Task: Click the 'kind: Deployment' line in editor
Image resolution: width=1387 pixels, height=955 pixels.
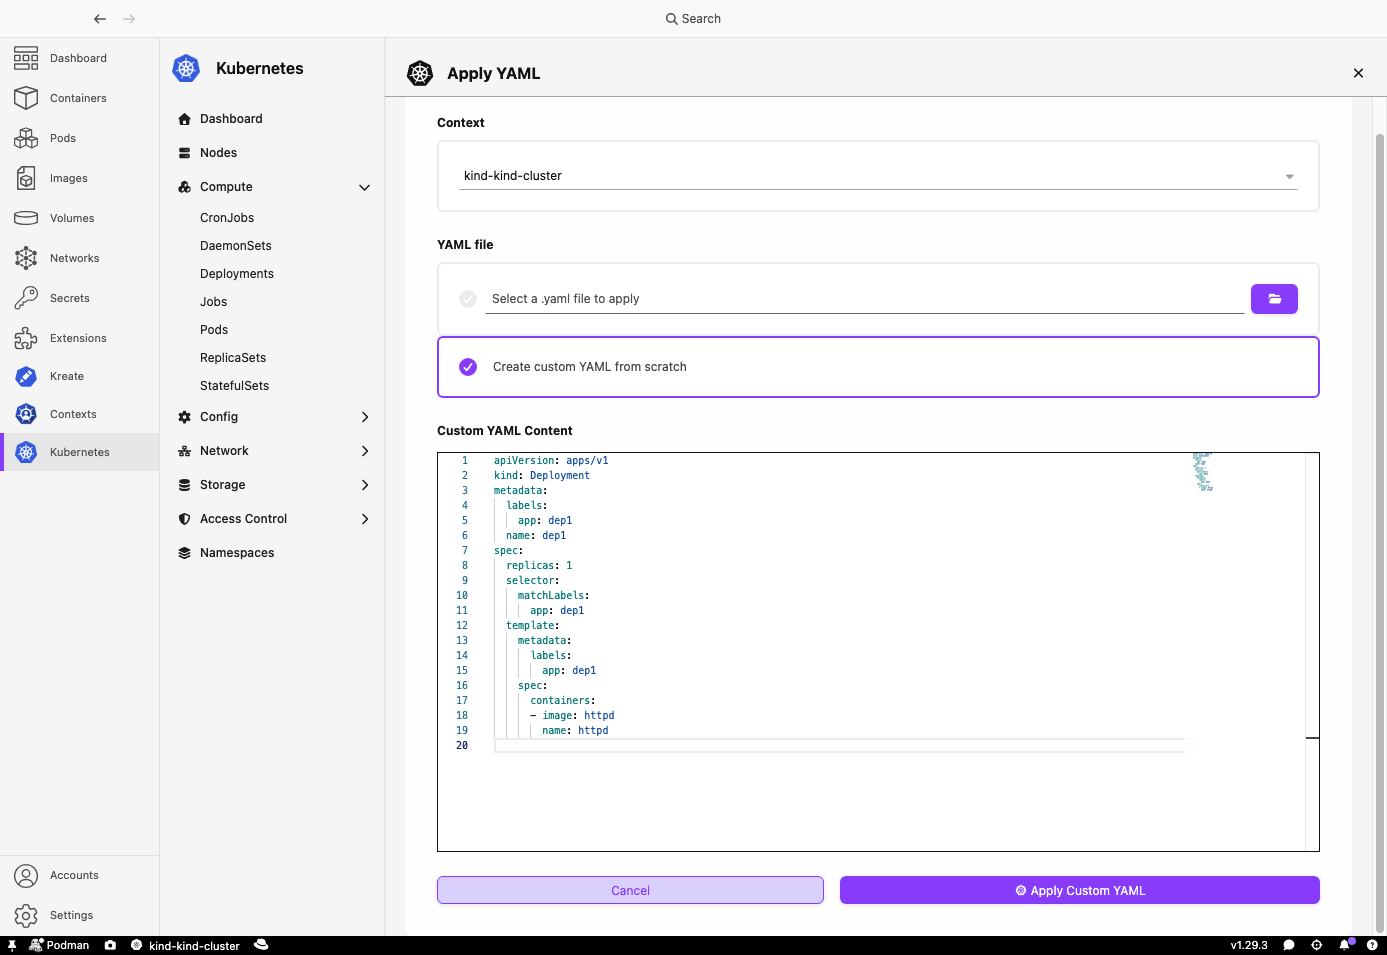Action: [x=542, y=476]
